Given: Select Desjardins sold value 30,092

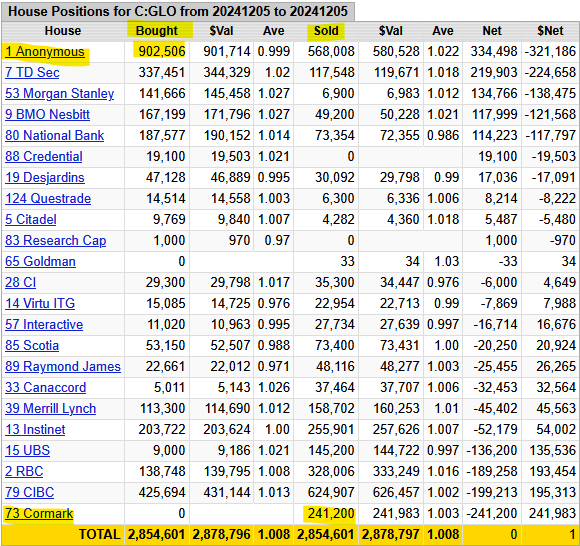Looking at the screenshot, I should [334, 178].
